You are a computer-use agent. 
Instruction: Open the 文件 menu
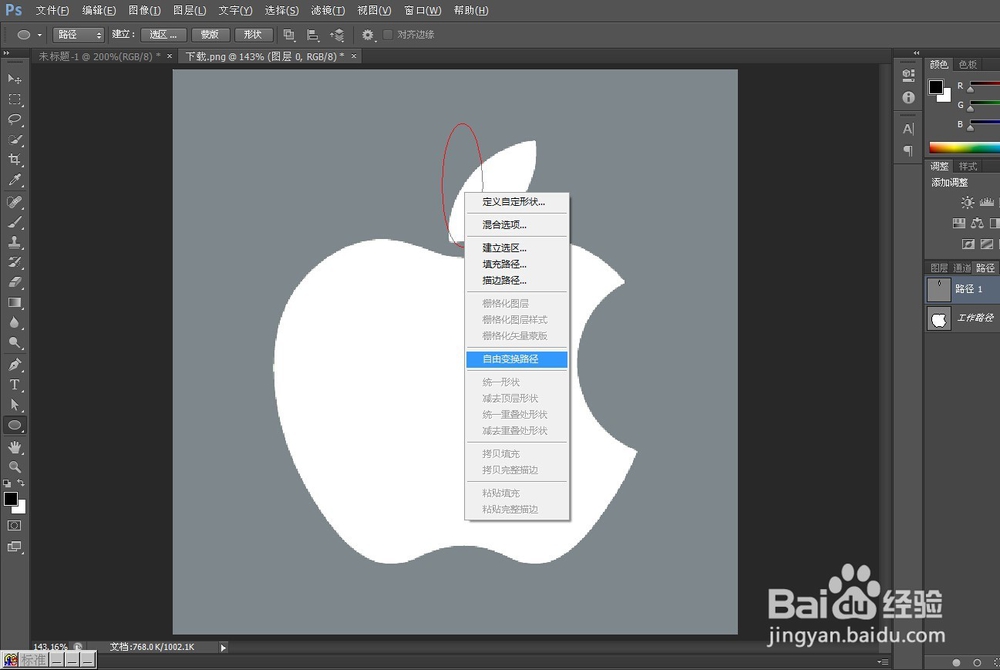52,10
